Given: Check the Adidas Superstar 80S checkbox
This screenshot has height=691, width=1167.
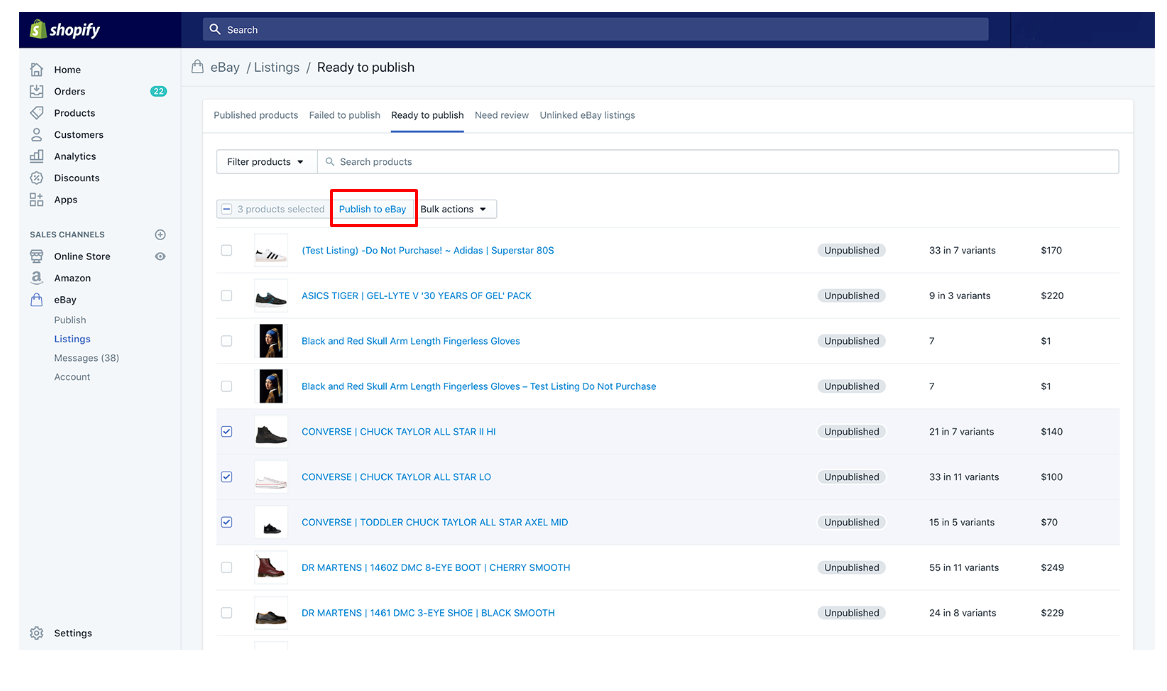Looking at the screenshot, I should (x=226, y=250).
